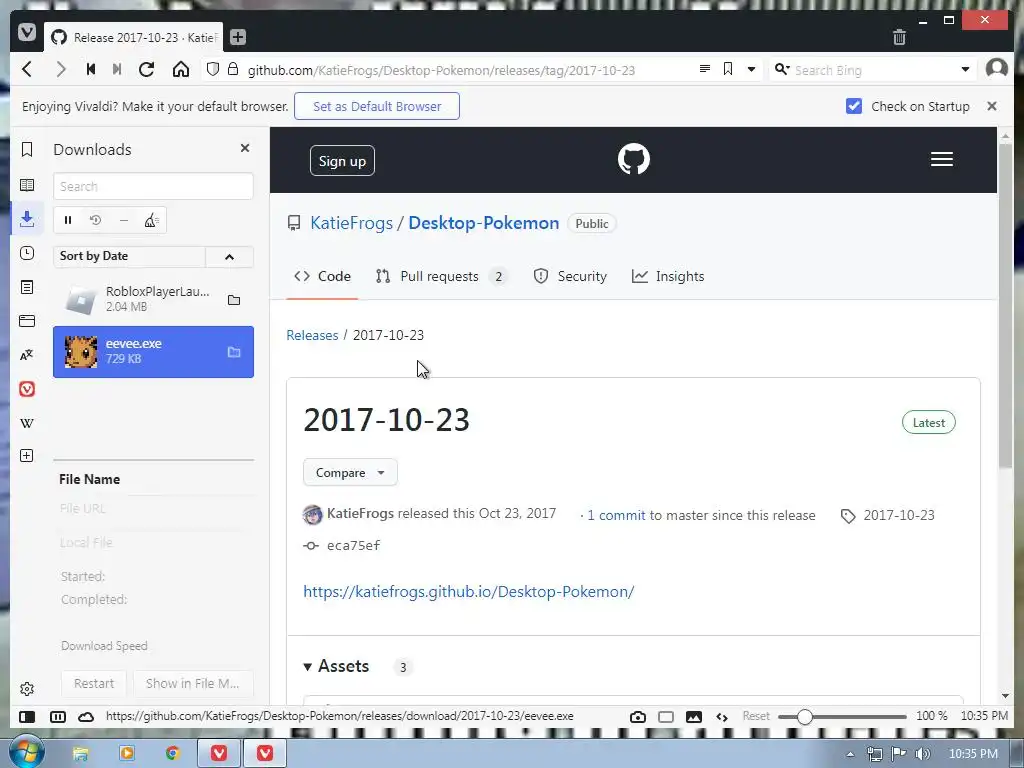Image resolution: width=1024 pixels, height=768 pixels.
Task: Retry the selected download
Action: 95,220
